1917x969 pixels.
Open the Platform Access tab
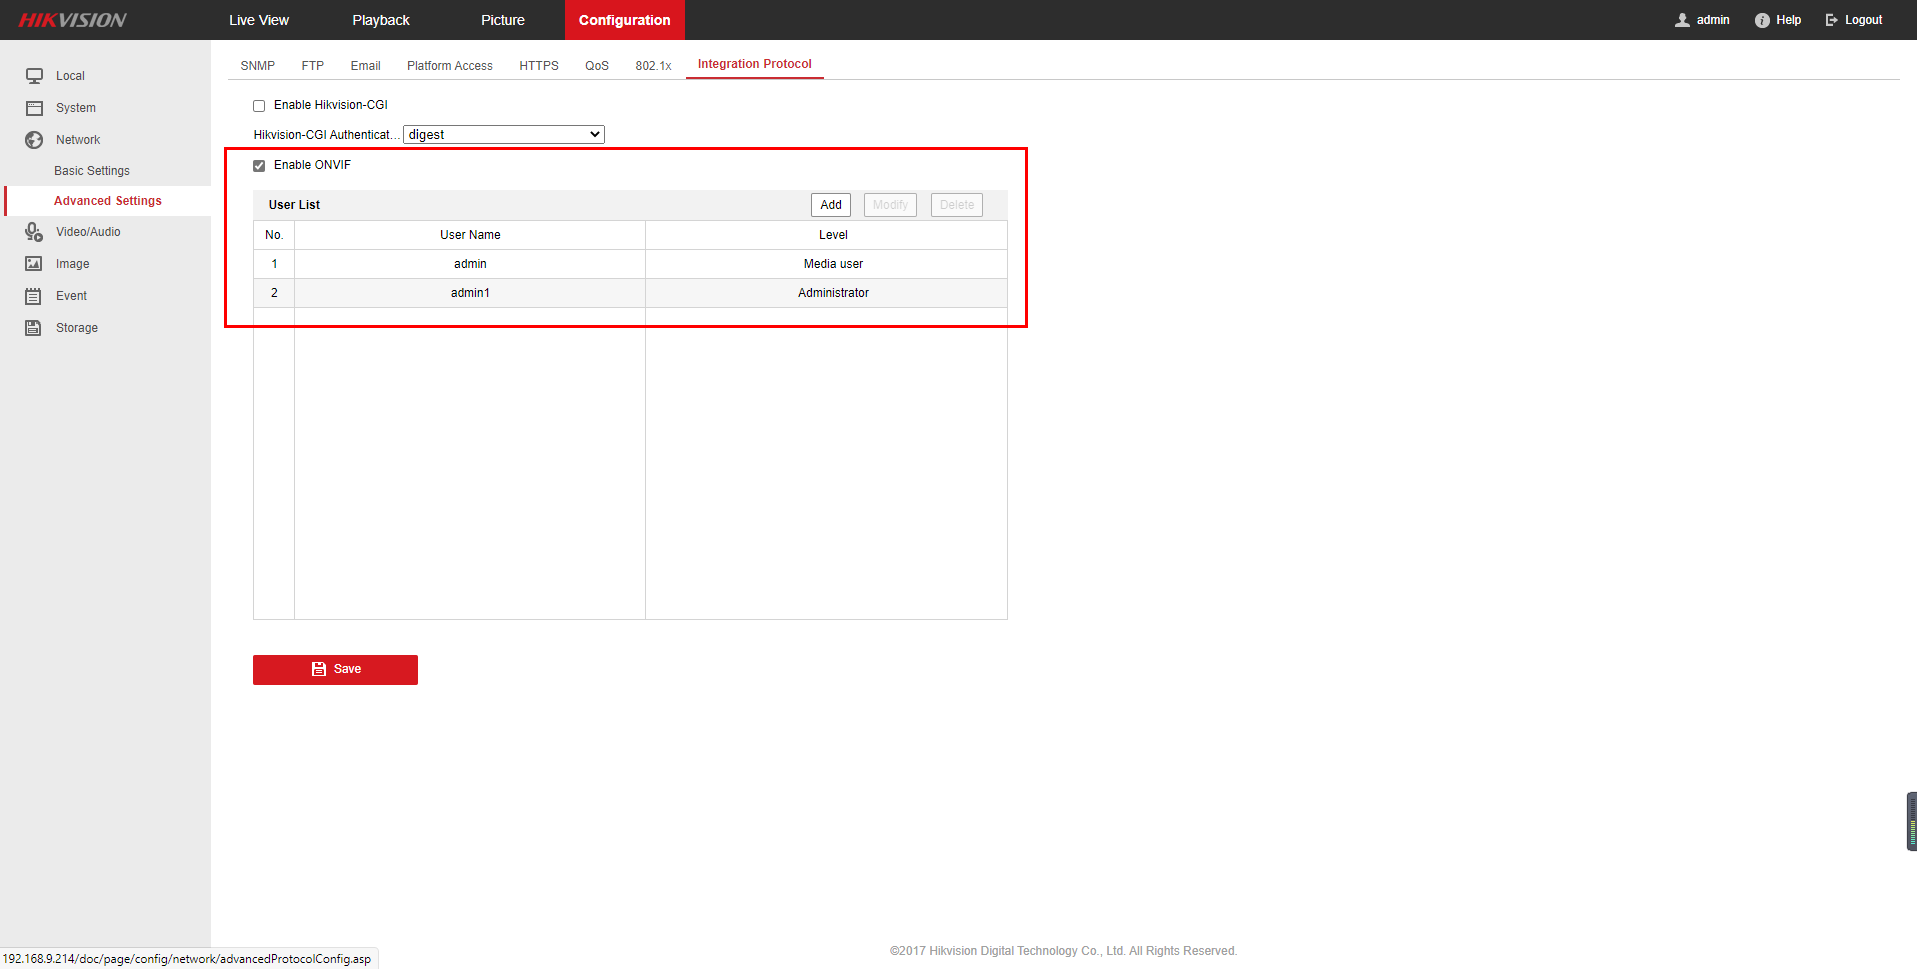450,66
